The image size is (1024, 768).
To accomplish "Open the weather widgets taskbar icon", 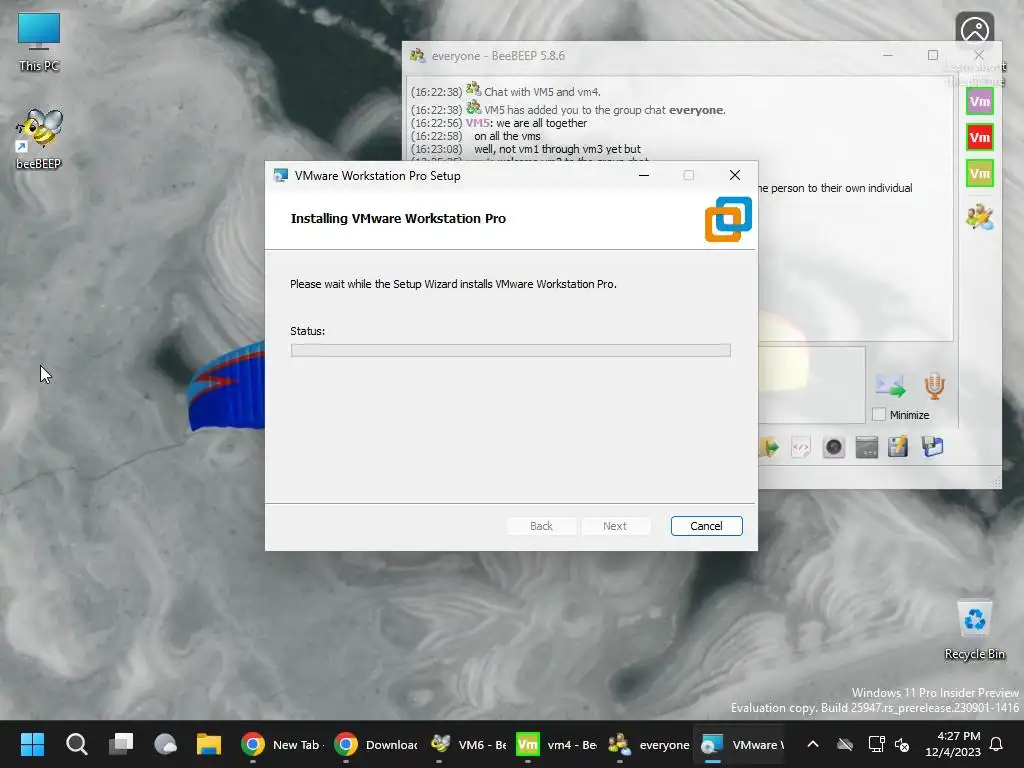I will click(165, 744).
